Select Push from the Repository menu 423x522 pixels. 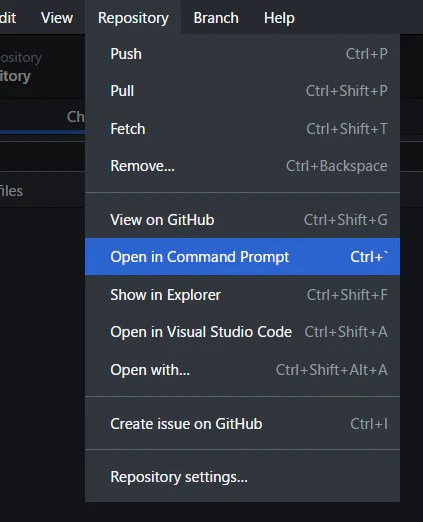tap(242, 54)
